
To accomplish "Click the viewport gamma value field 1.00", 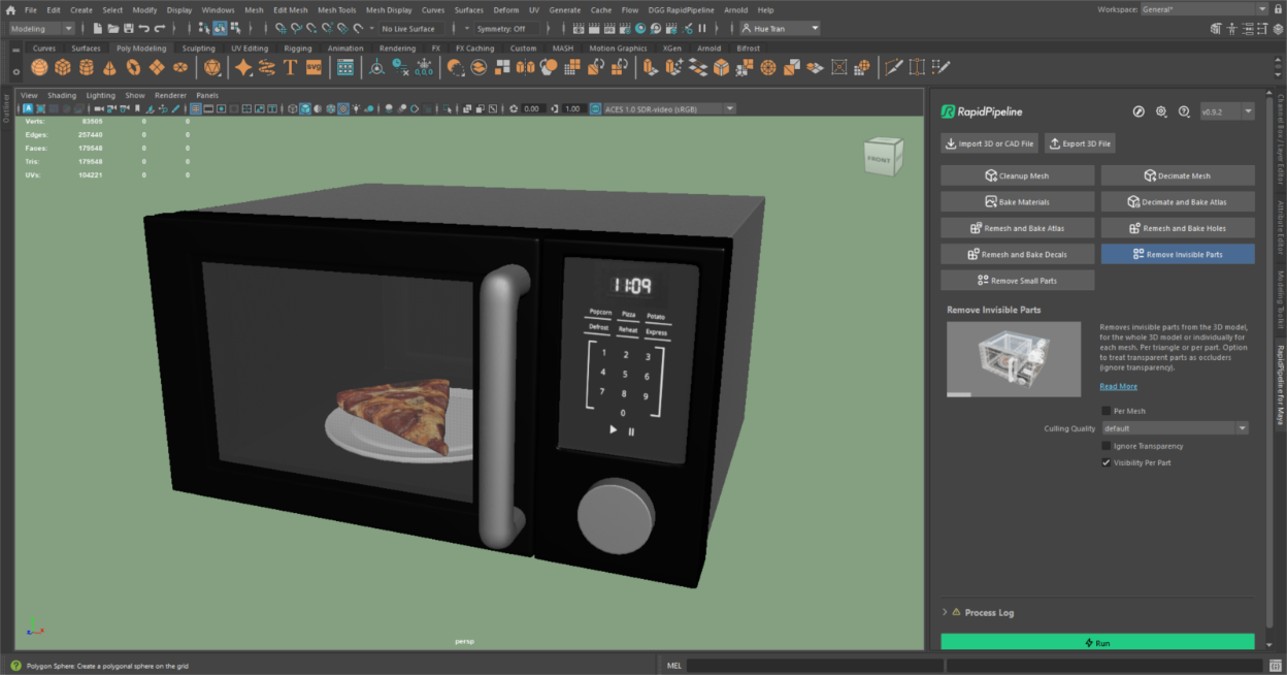I will 572,108.
